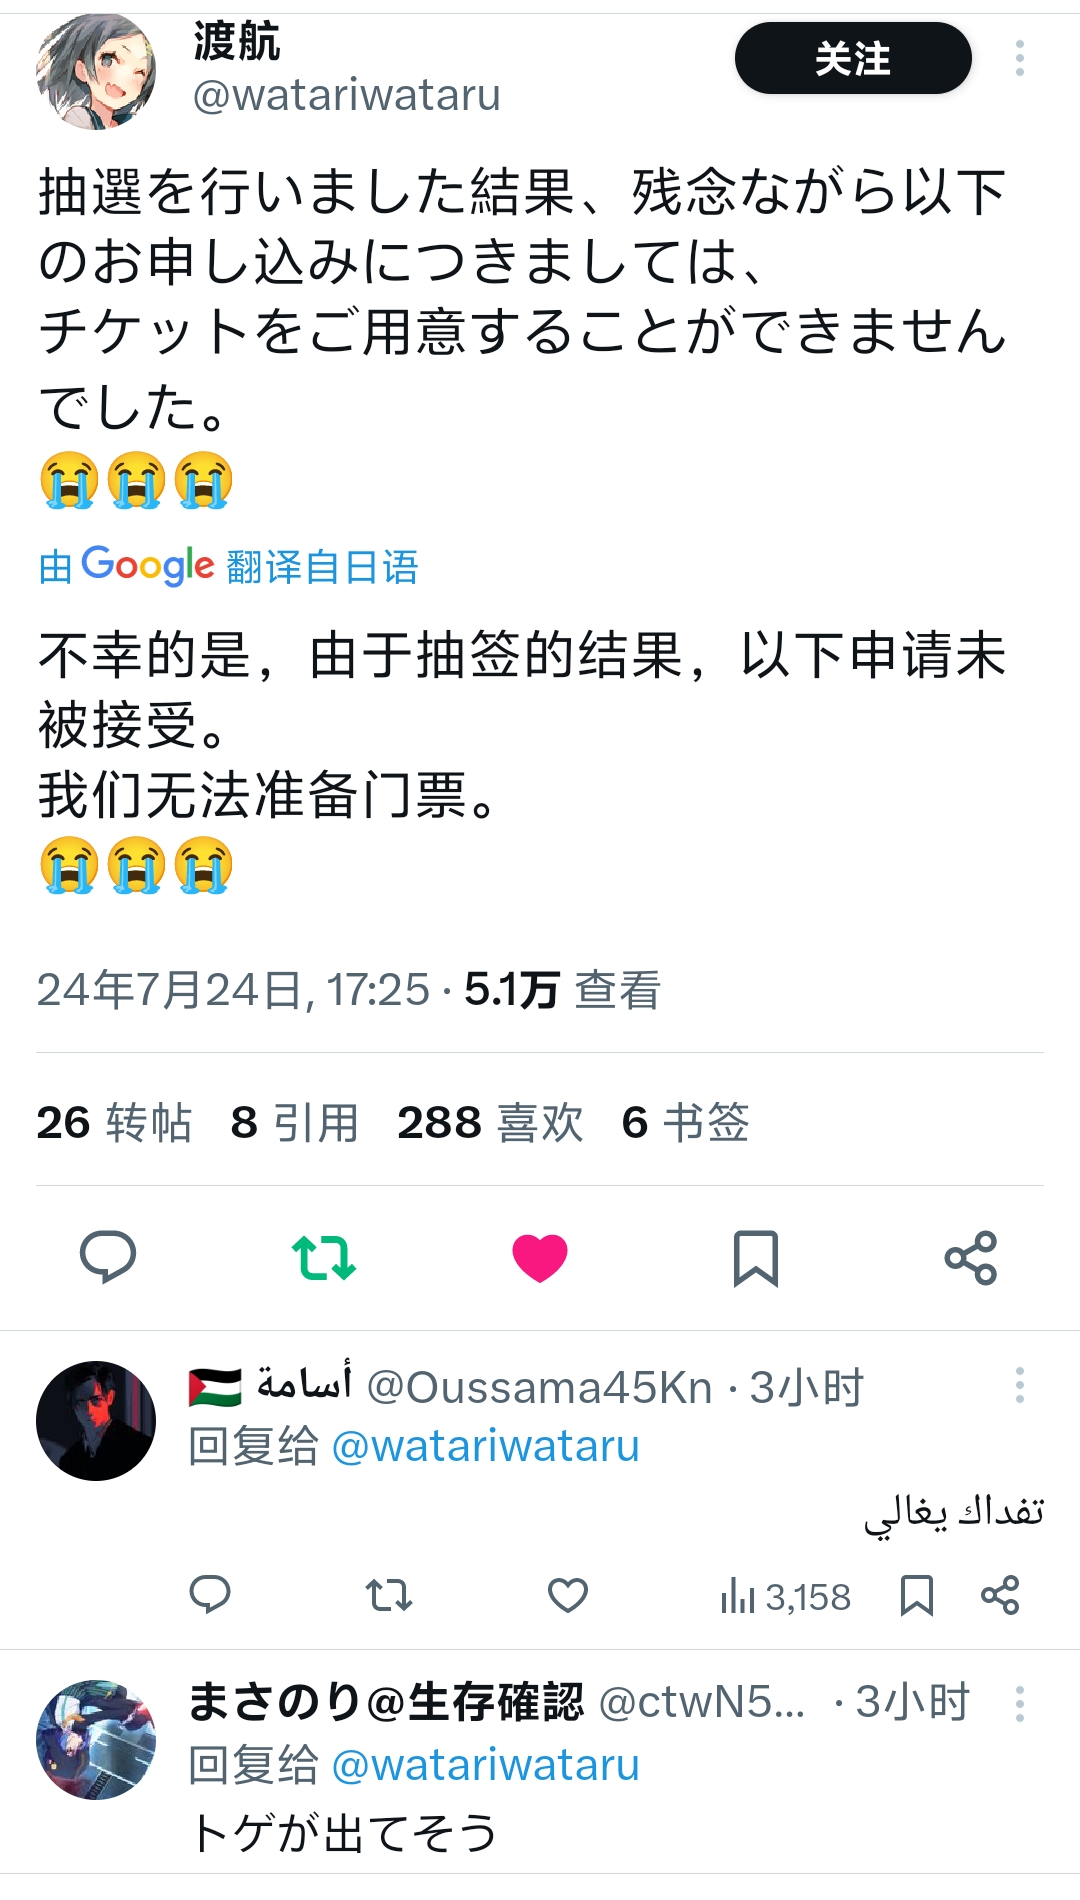Retweet Oussama45Kn's reply
The height and width of the screenshot is (1900, 1080).
[389, 1595]
